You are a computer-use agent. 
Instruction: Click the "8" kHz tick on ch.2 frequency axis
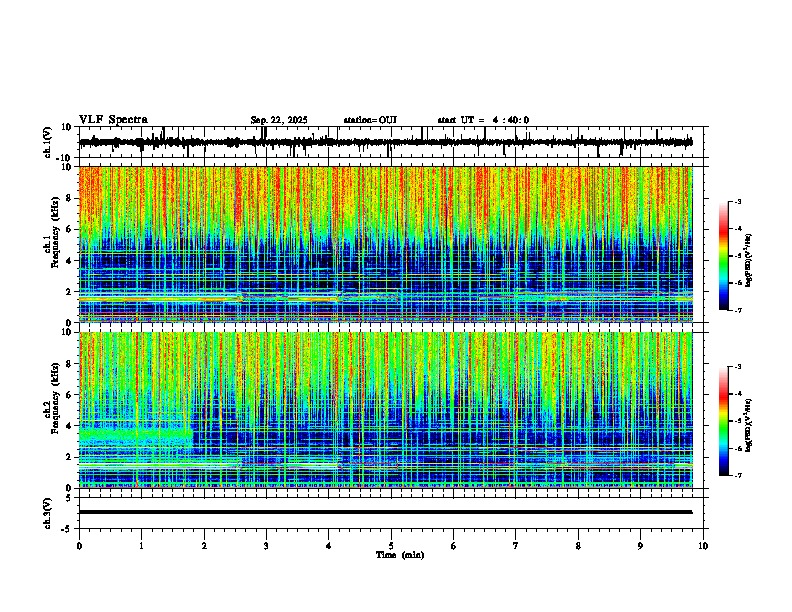pos(70,364)
